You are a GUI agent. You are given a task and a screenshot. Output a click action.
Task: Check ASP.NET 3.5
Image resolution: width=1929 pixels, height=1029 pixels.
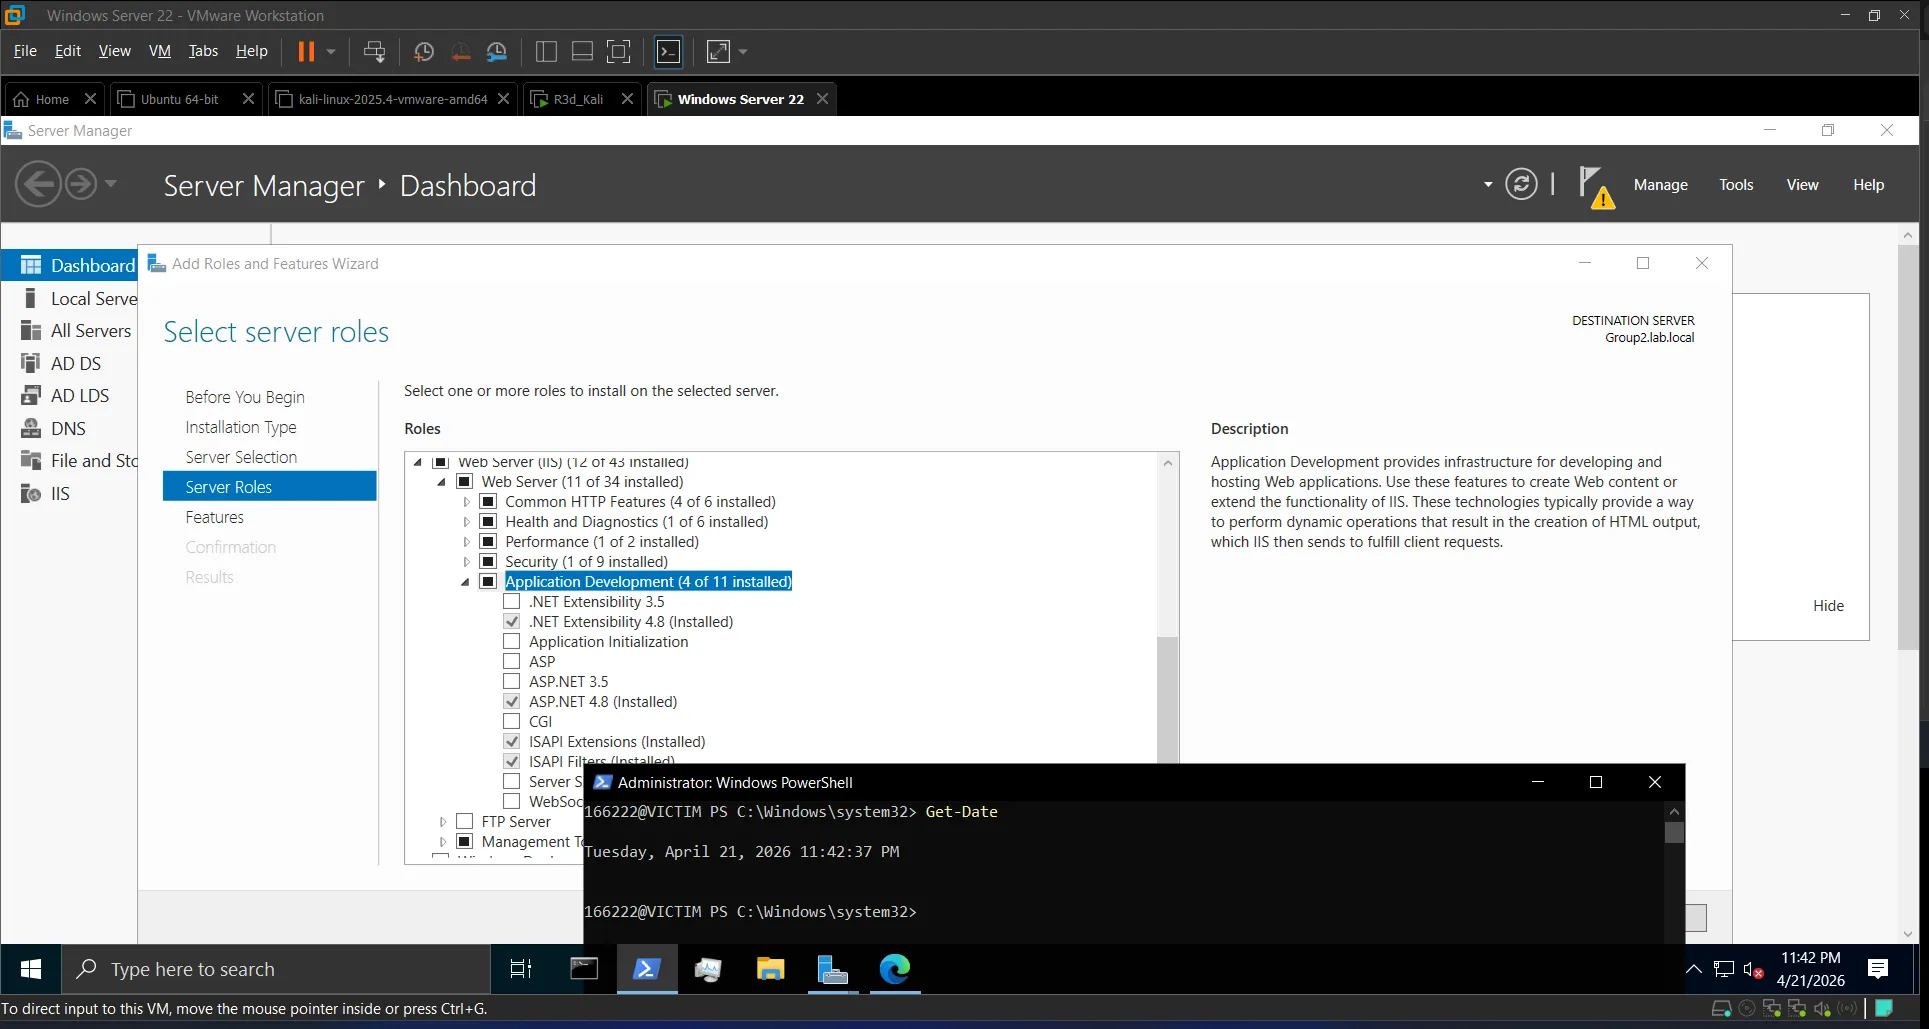tap(512, 681)
